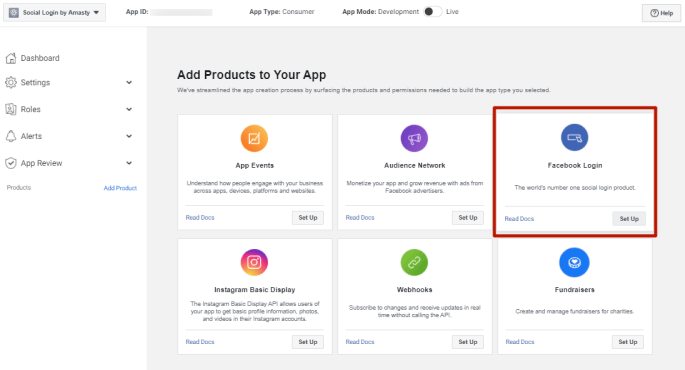The height and width of the screenshot is (370, 685).
Task: Open Read Docs for App Events
Action: 200,218
